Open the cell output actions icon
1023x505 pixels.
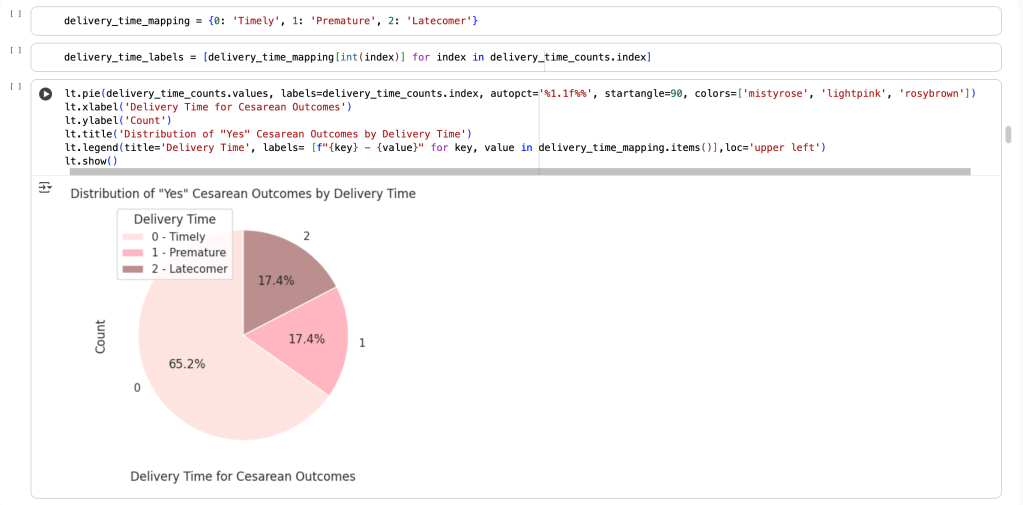coord(44,188)
